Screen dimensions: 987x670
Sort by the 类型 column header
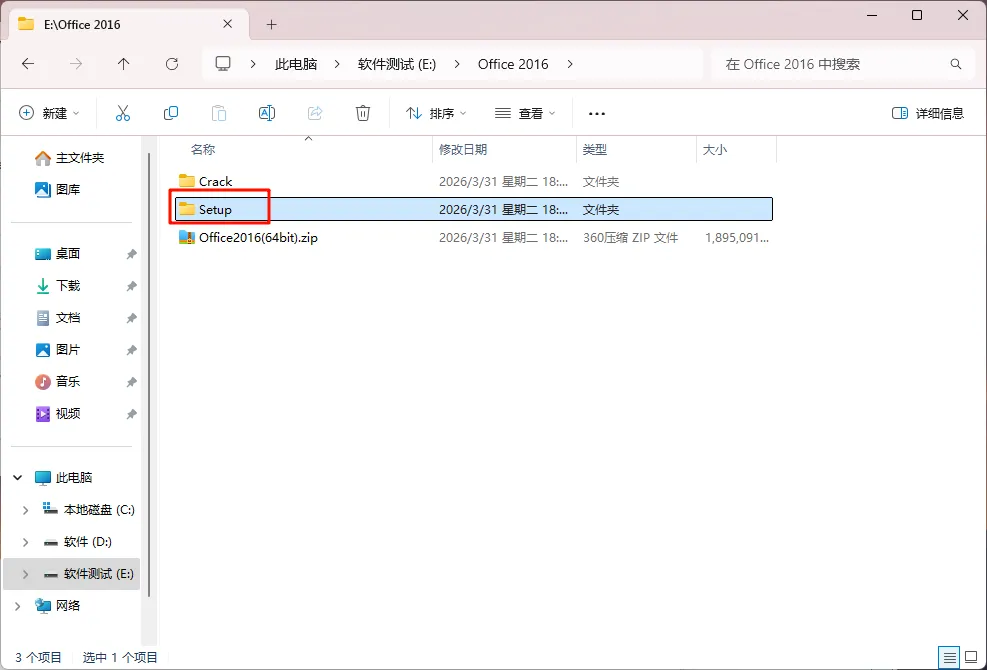594,149
